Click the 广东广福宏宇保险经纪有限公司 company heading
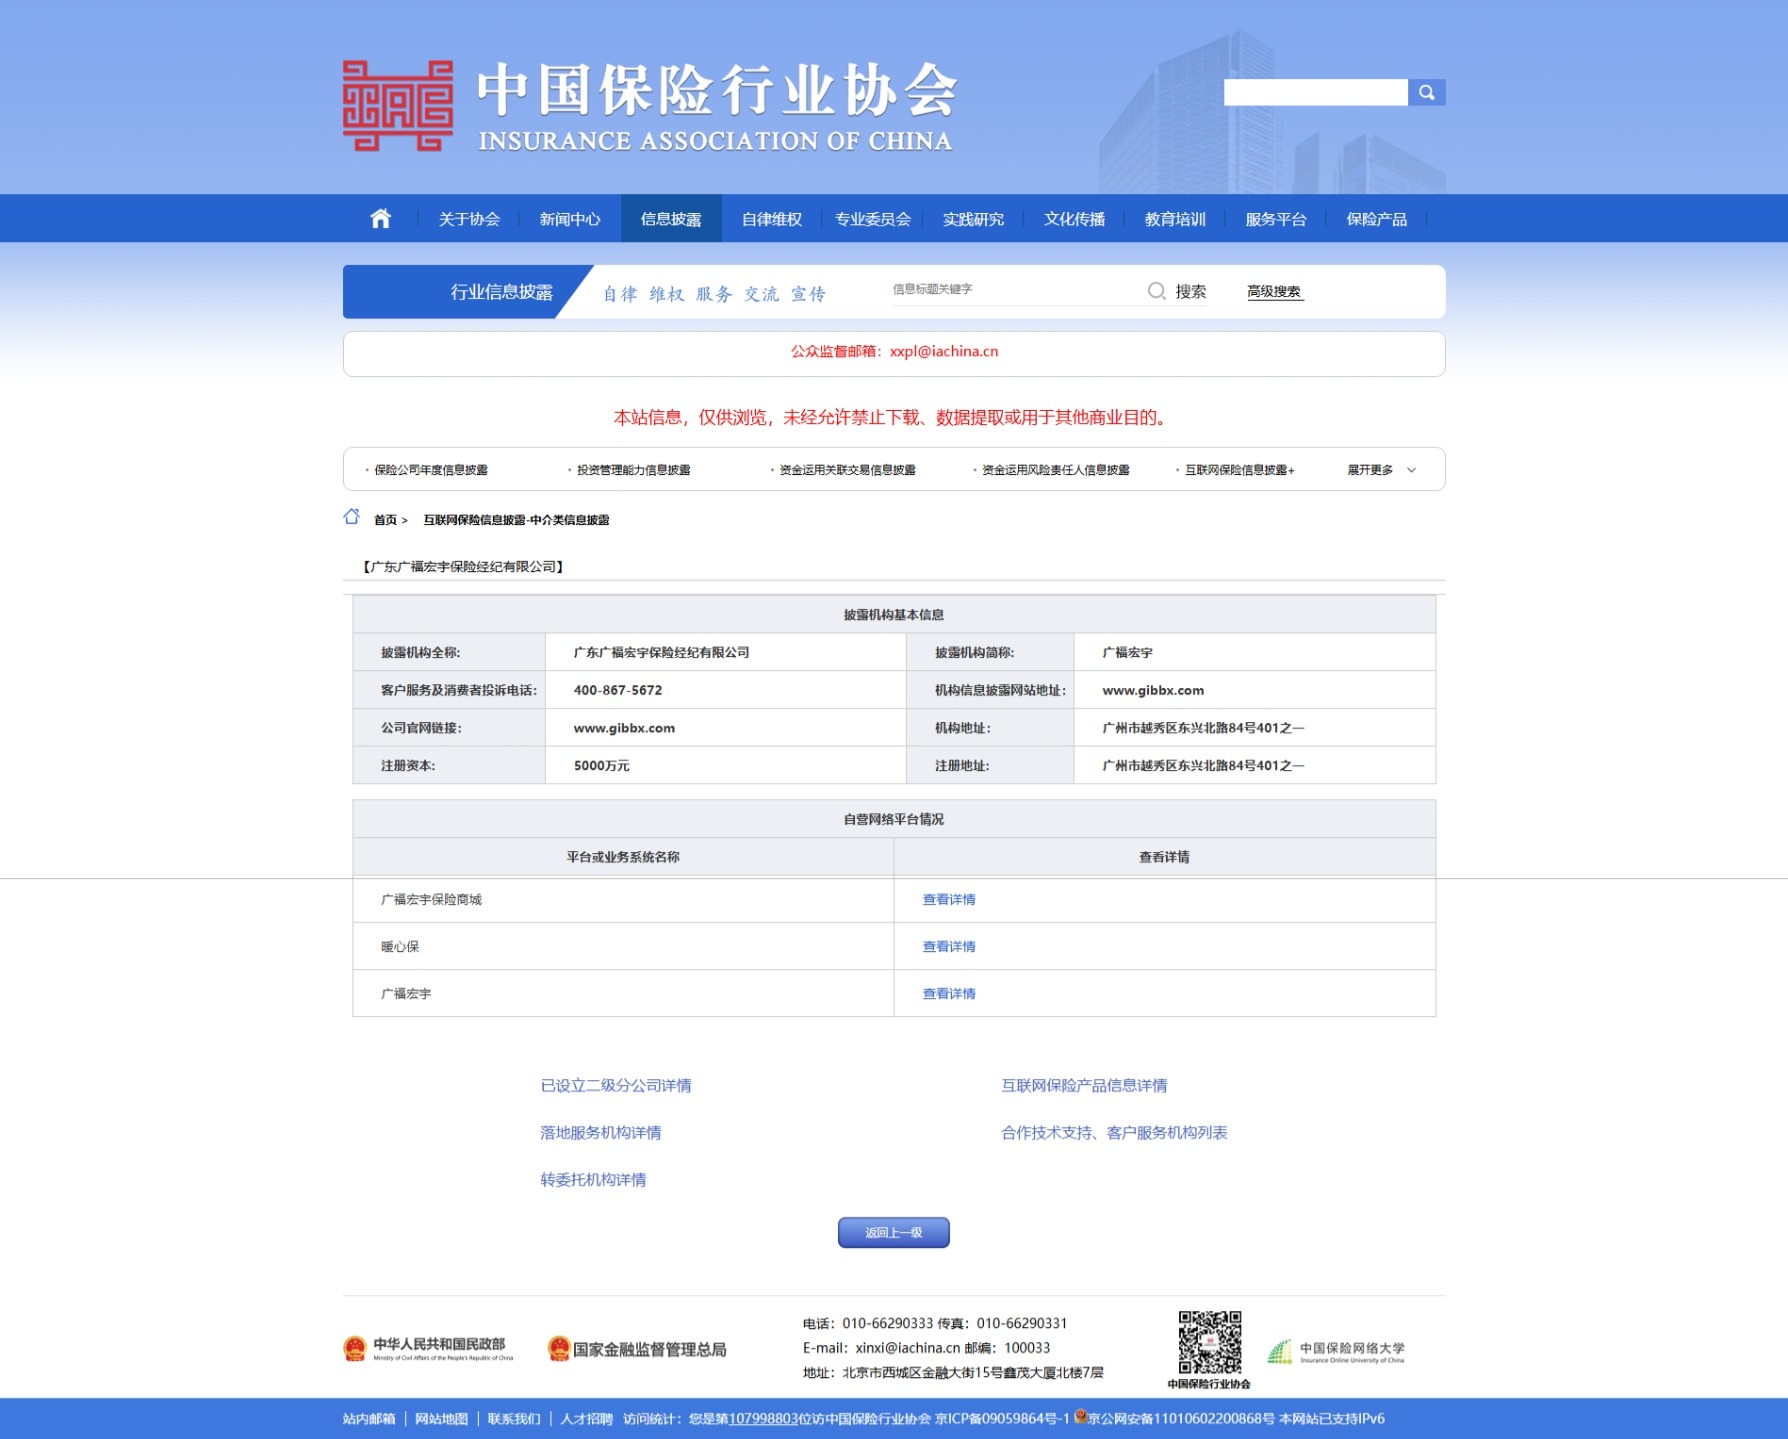This screenshot has width=1788, height=1439. pyautogui.click(x=463, y=566)
